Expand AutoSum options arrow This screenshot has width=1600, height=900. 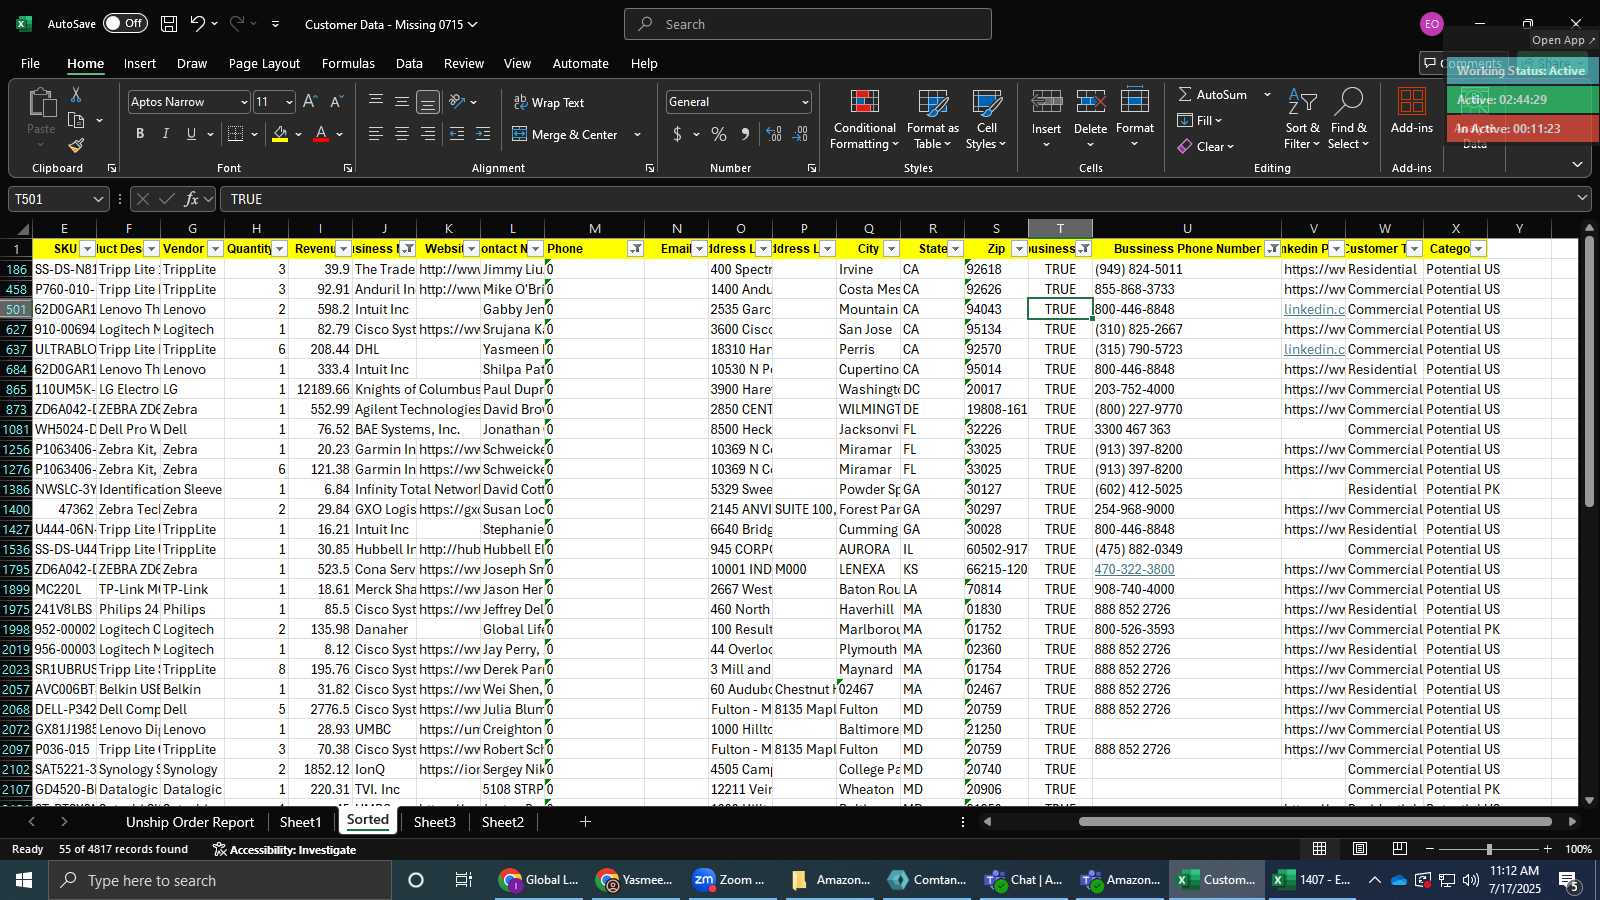(x=1267, y=94)
